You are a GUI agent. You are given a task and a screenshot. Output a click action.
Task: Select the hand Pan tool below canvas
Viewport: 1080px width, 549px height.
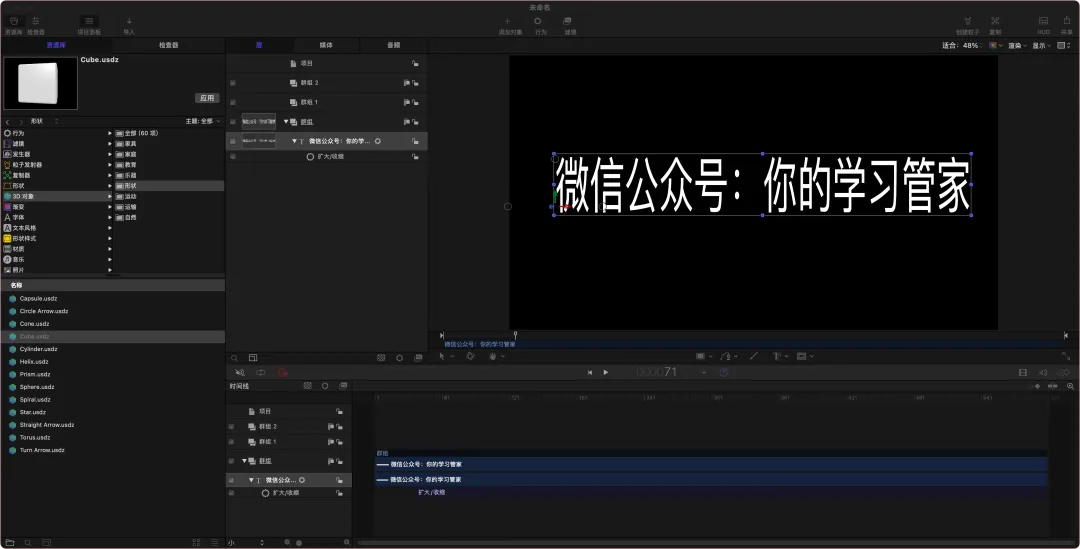click(492, 356)
